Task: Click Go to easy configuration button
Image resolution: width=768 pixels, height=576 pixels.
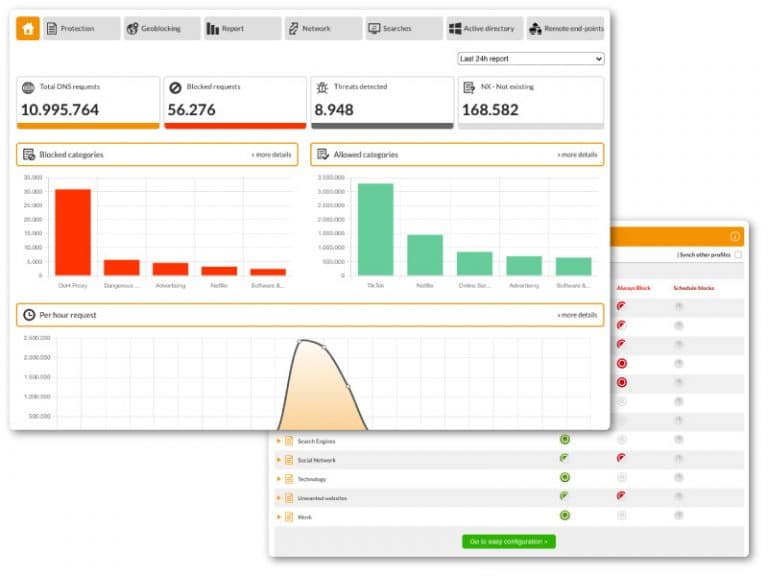Action: 509,541
